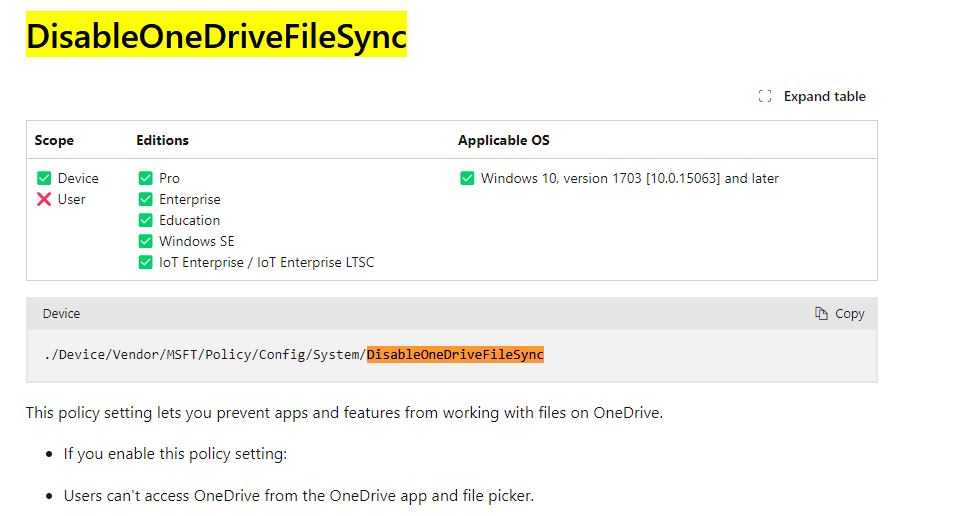Click the Expand table button label
Image resolution: width=957 pixels, height=516 pixels.
(x=825, y=96)
